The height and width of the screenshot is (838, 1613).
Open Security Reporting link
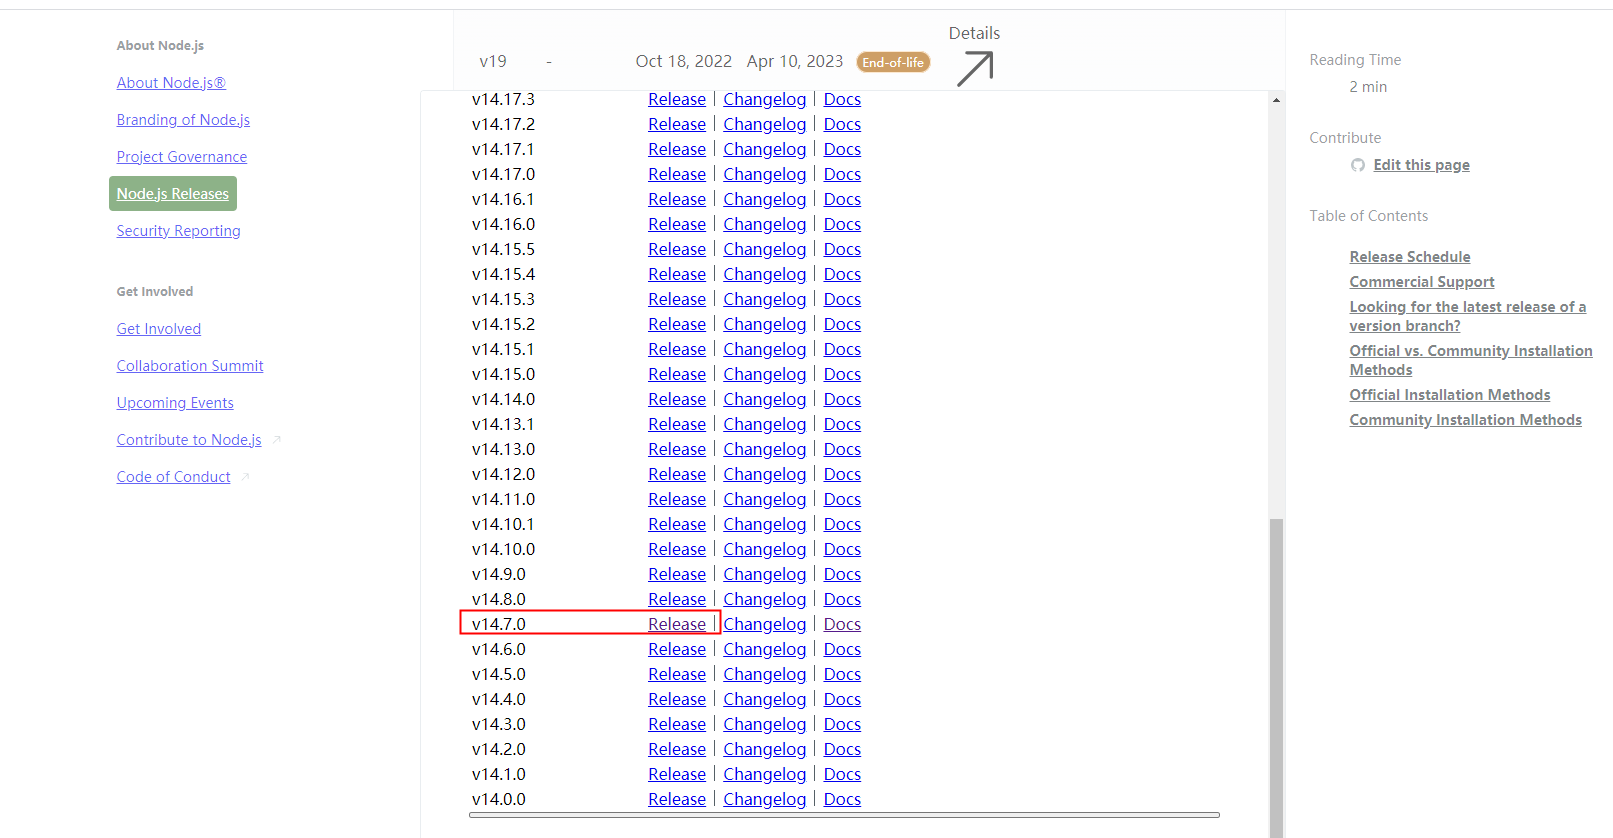(x=178, y=231)
